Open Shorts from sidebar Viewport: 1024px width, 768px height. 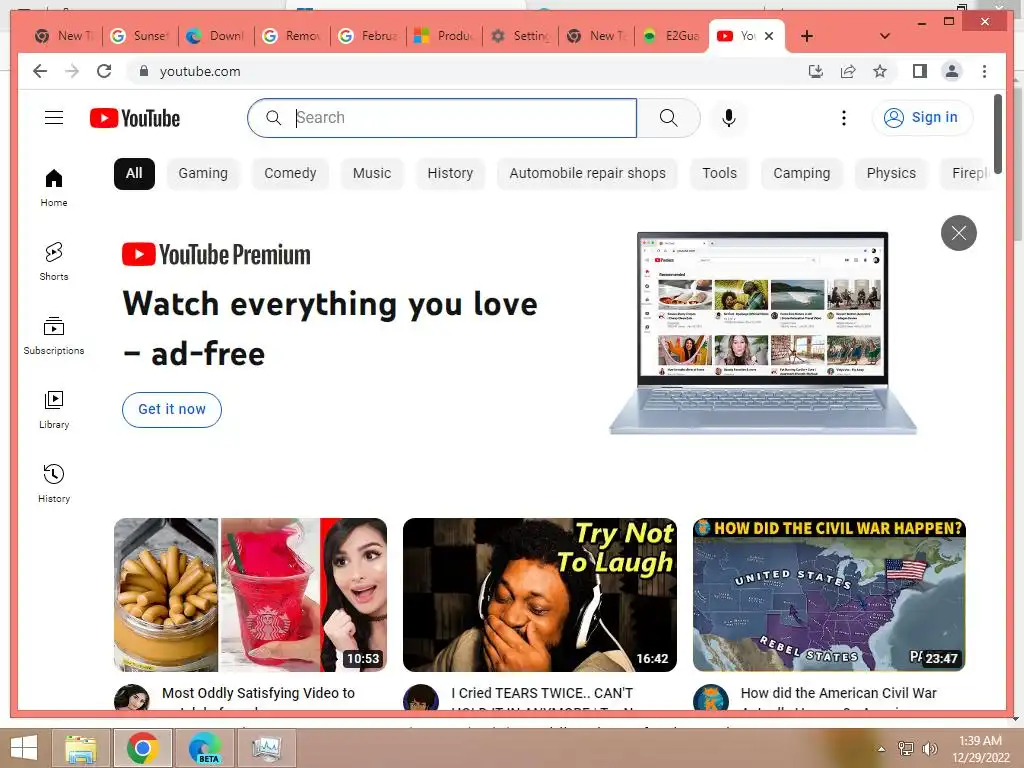[x=54, y=261]
